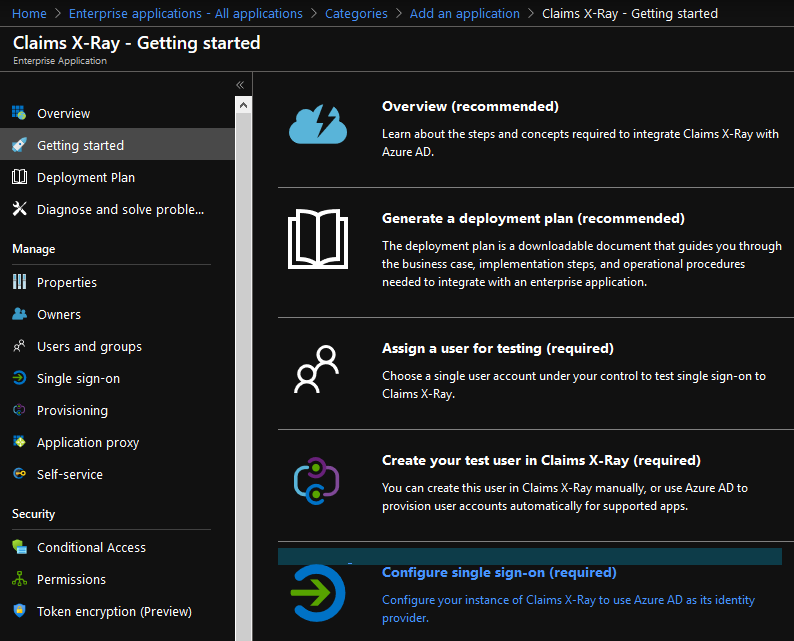The height and width of the screenshot is (641, 794).
Task: Click the Application proxy icon in sidebar
Action: coord(19,442)
